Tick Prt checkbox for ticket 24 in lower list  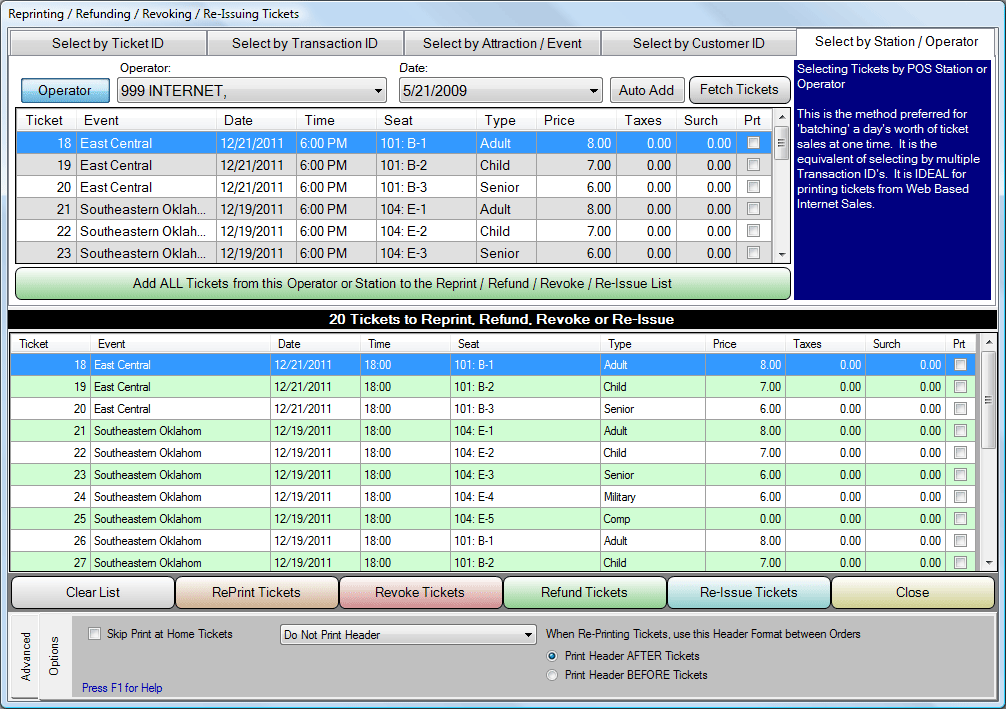[960, 497]
